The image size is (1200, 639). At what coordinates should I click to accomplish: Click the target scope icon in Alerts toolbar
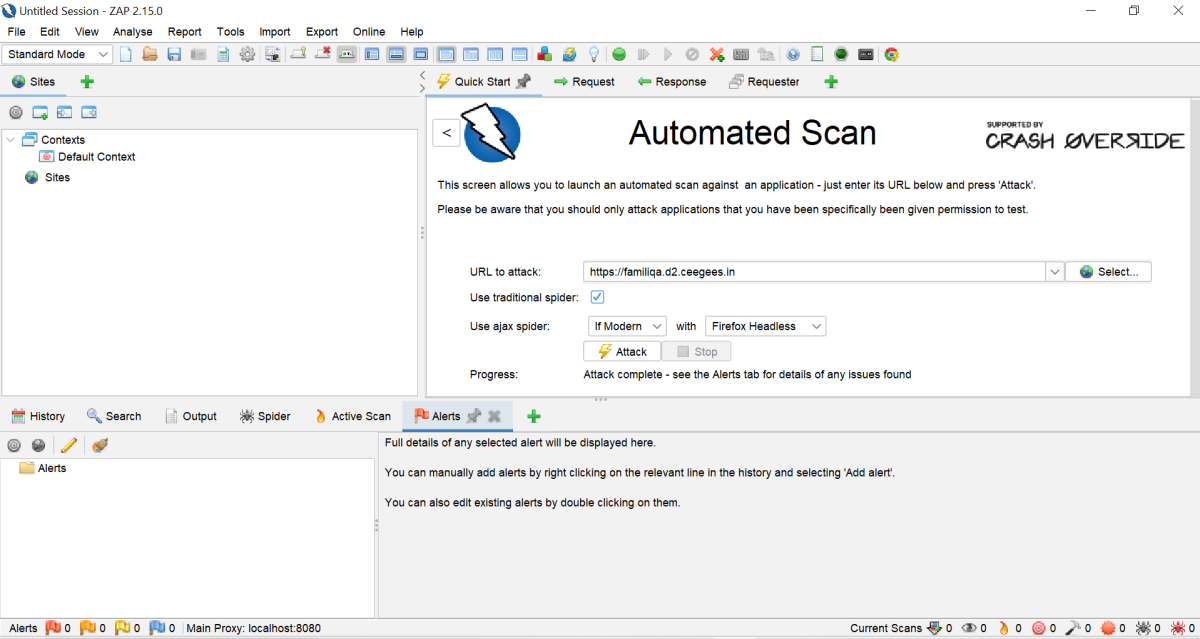(x=14, y=445)
